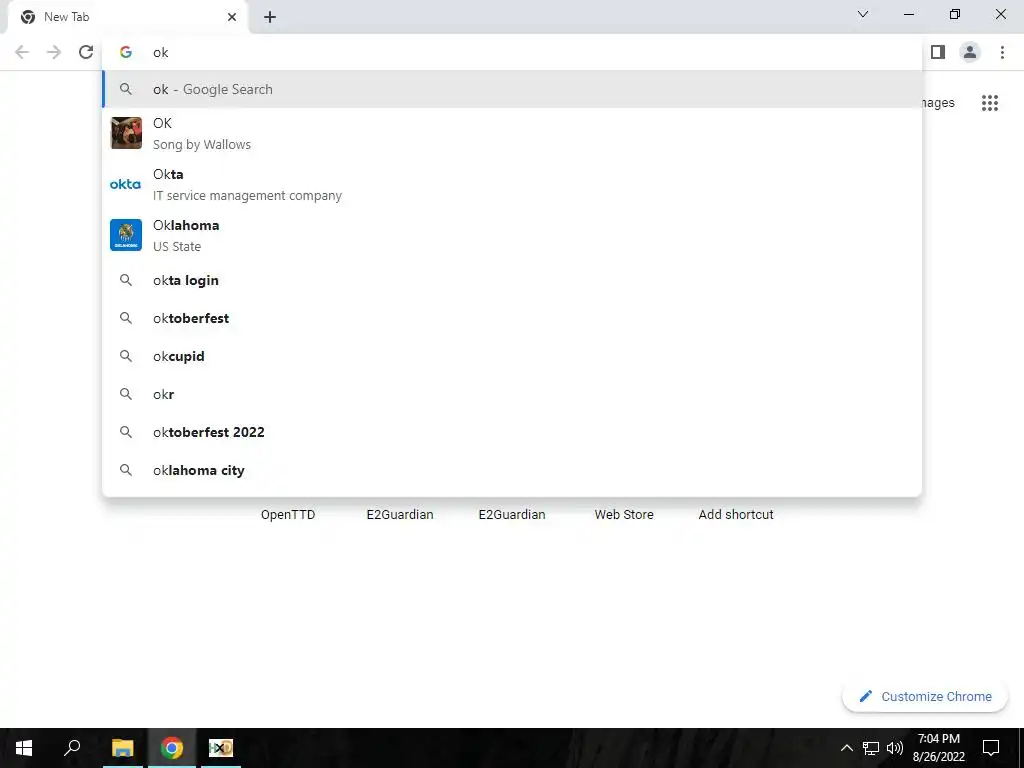The width and height of the screenshot is (1024, 768).
Task: Open the notification center icon
Action: 991,748
